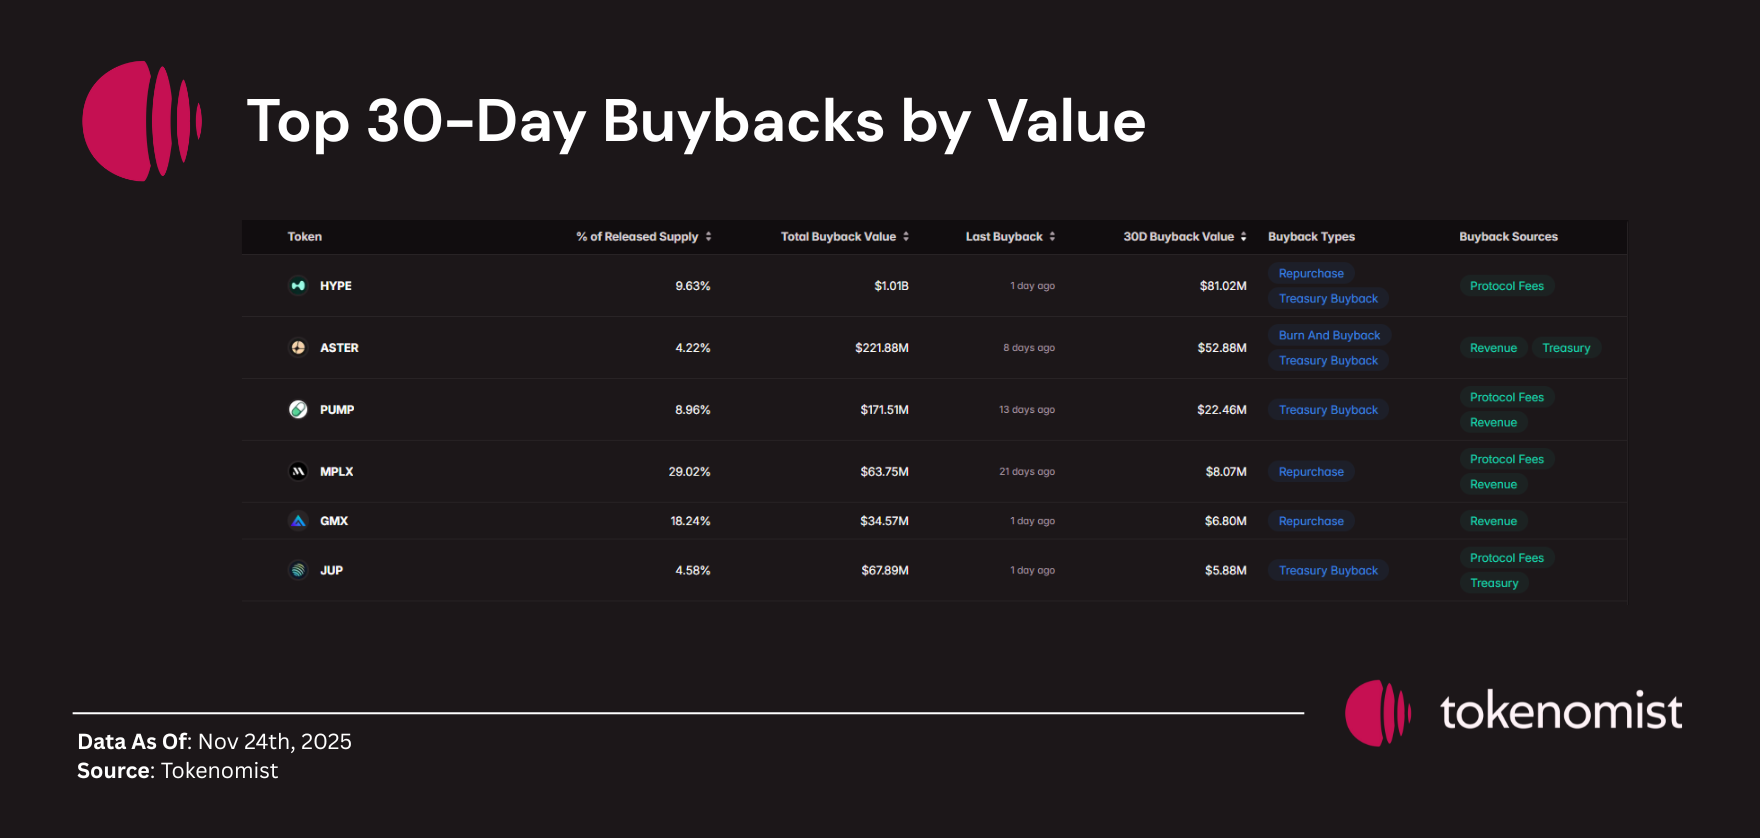Viewport: 1760px width, 838px height.
Task: Click the 18.24% released supply value
Action: (690, 521)
